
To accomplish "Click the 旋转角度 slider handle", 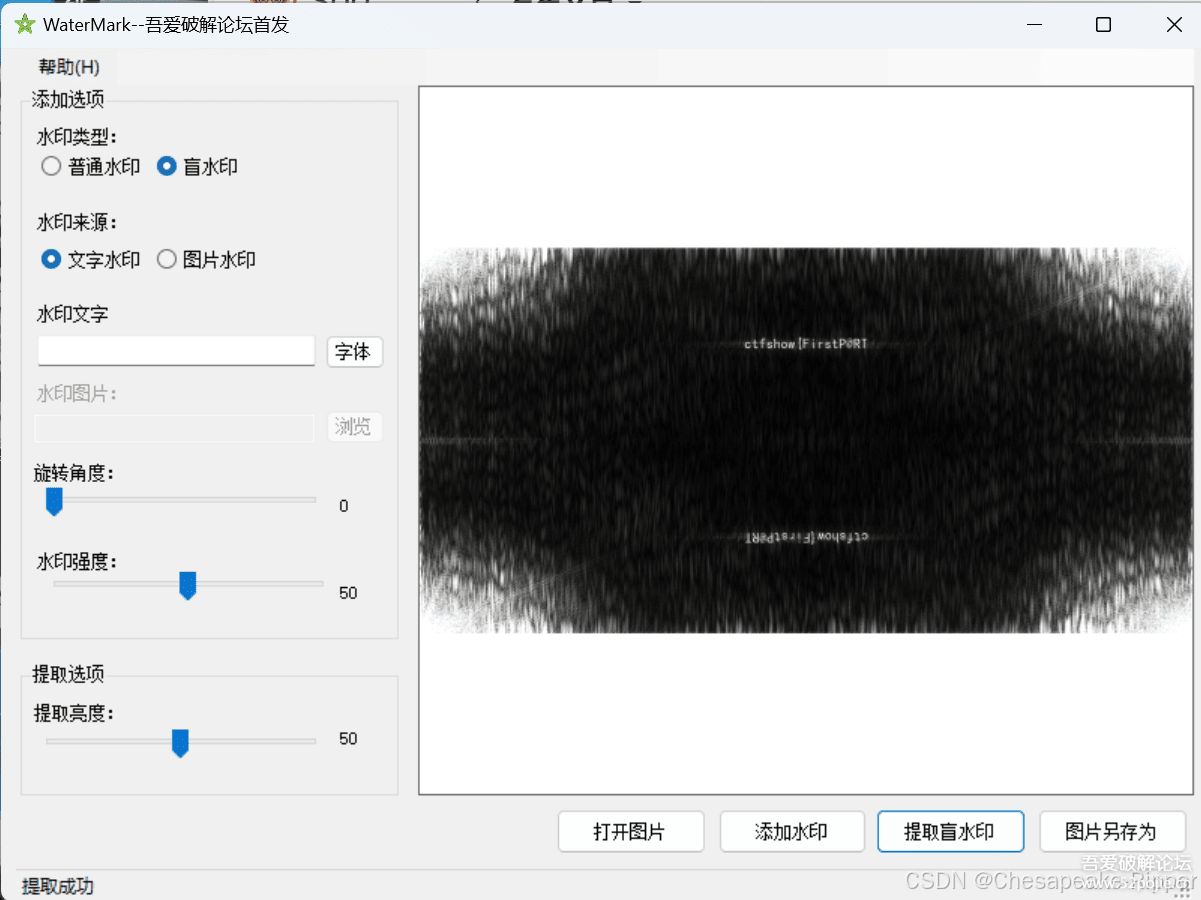I will (x=55, y=502).
